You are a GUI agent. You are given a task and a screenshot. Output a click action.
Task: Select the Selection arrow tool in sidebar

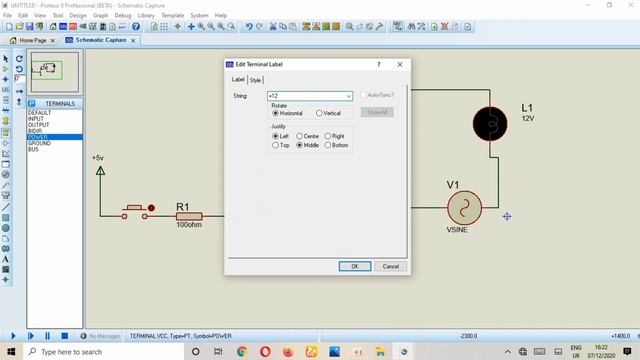point(6,58)
